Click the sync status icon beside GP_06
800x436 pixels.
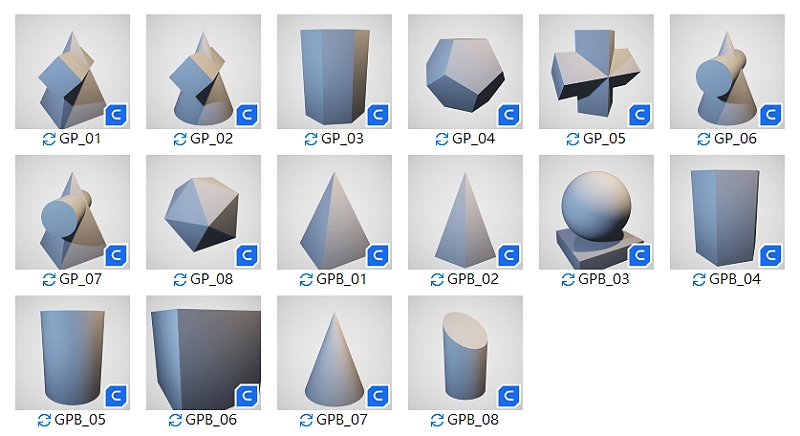704,139
